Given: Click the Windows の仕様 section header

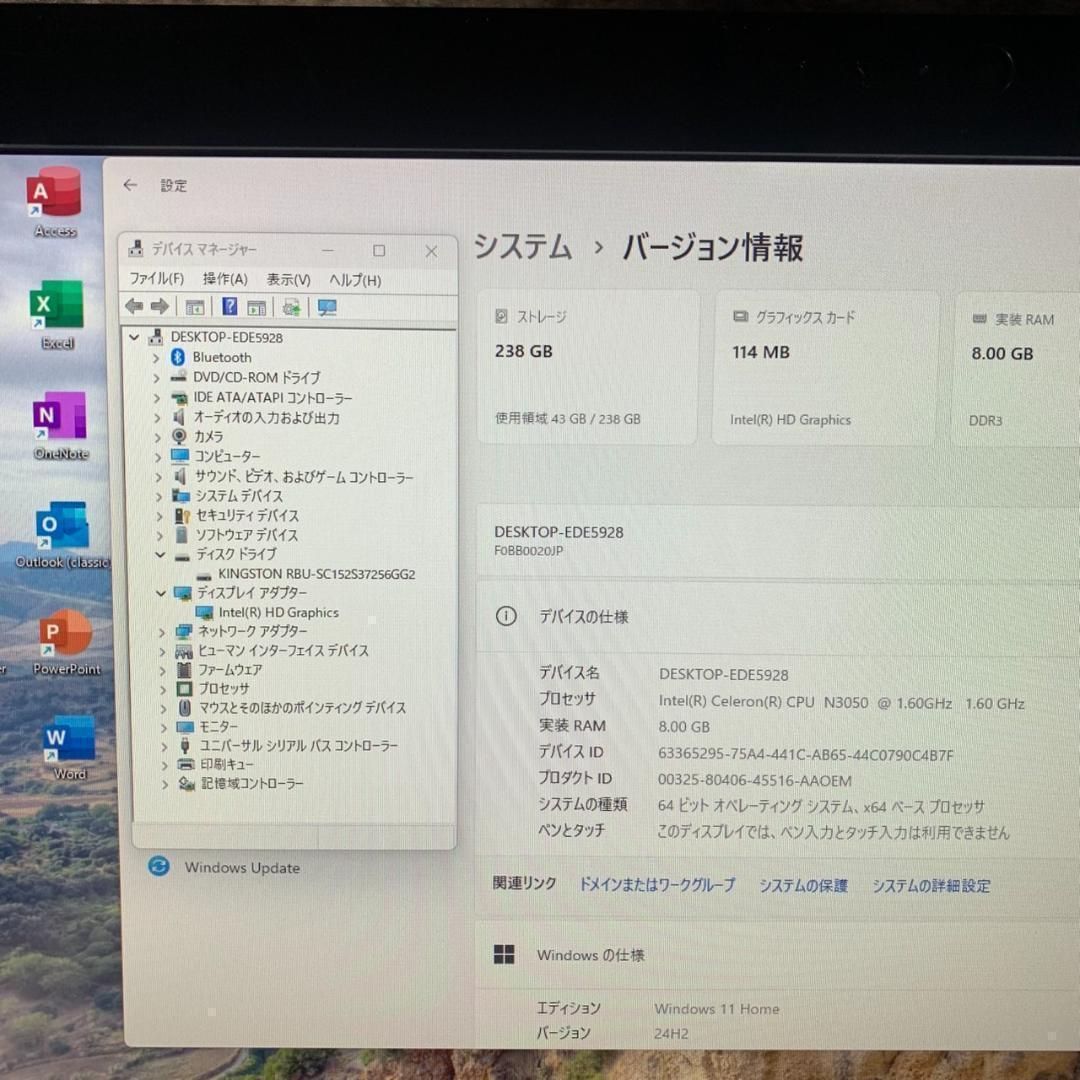Looking at the screenshot, I should [x=778, y=955].
